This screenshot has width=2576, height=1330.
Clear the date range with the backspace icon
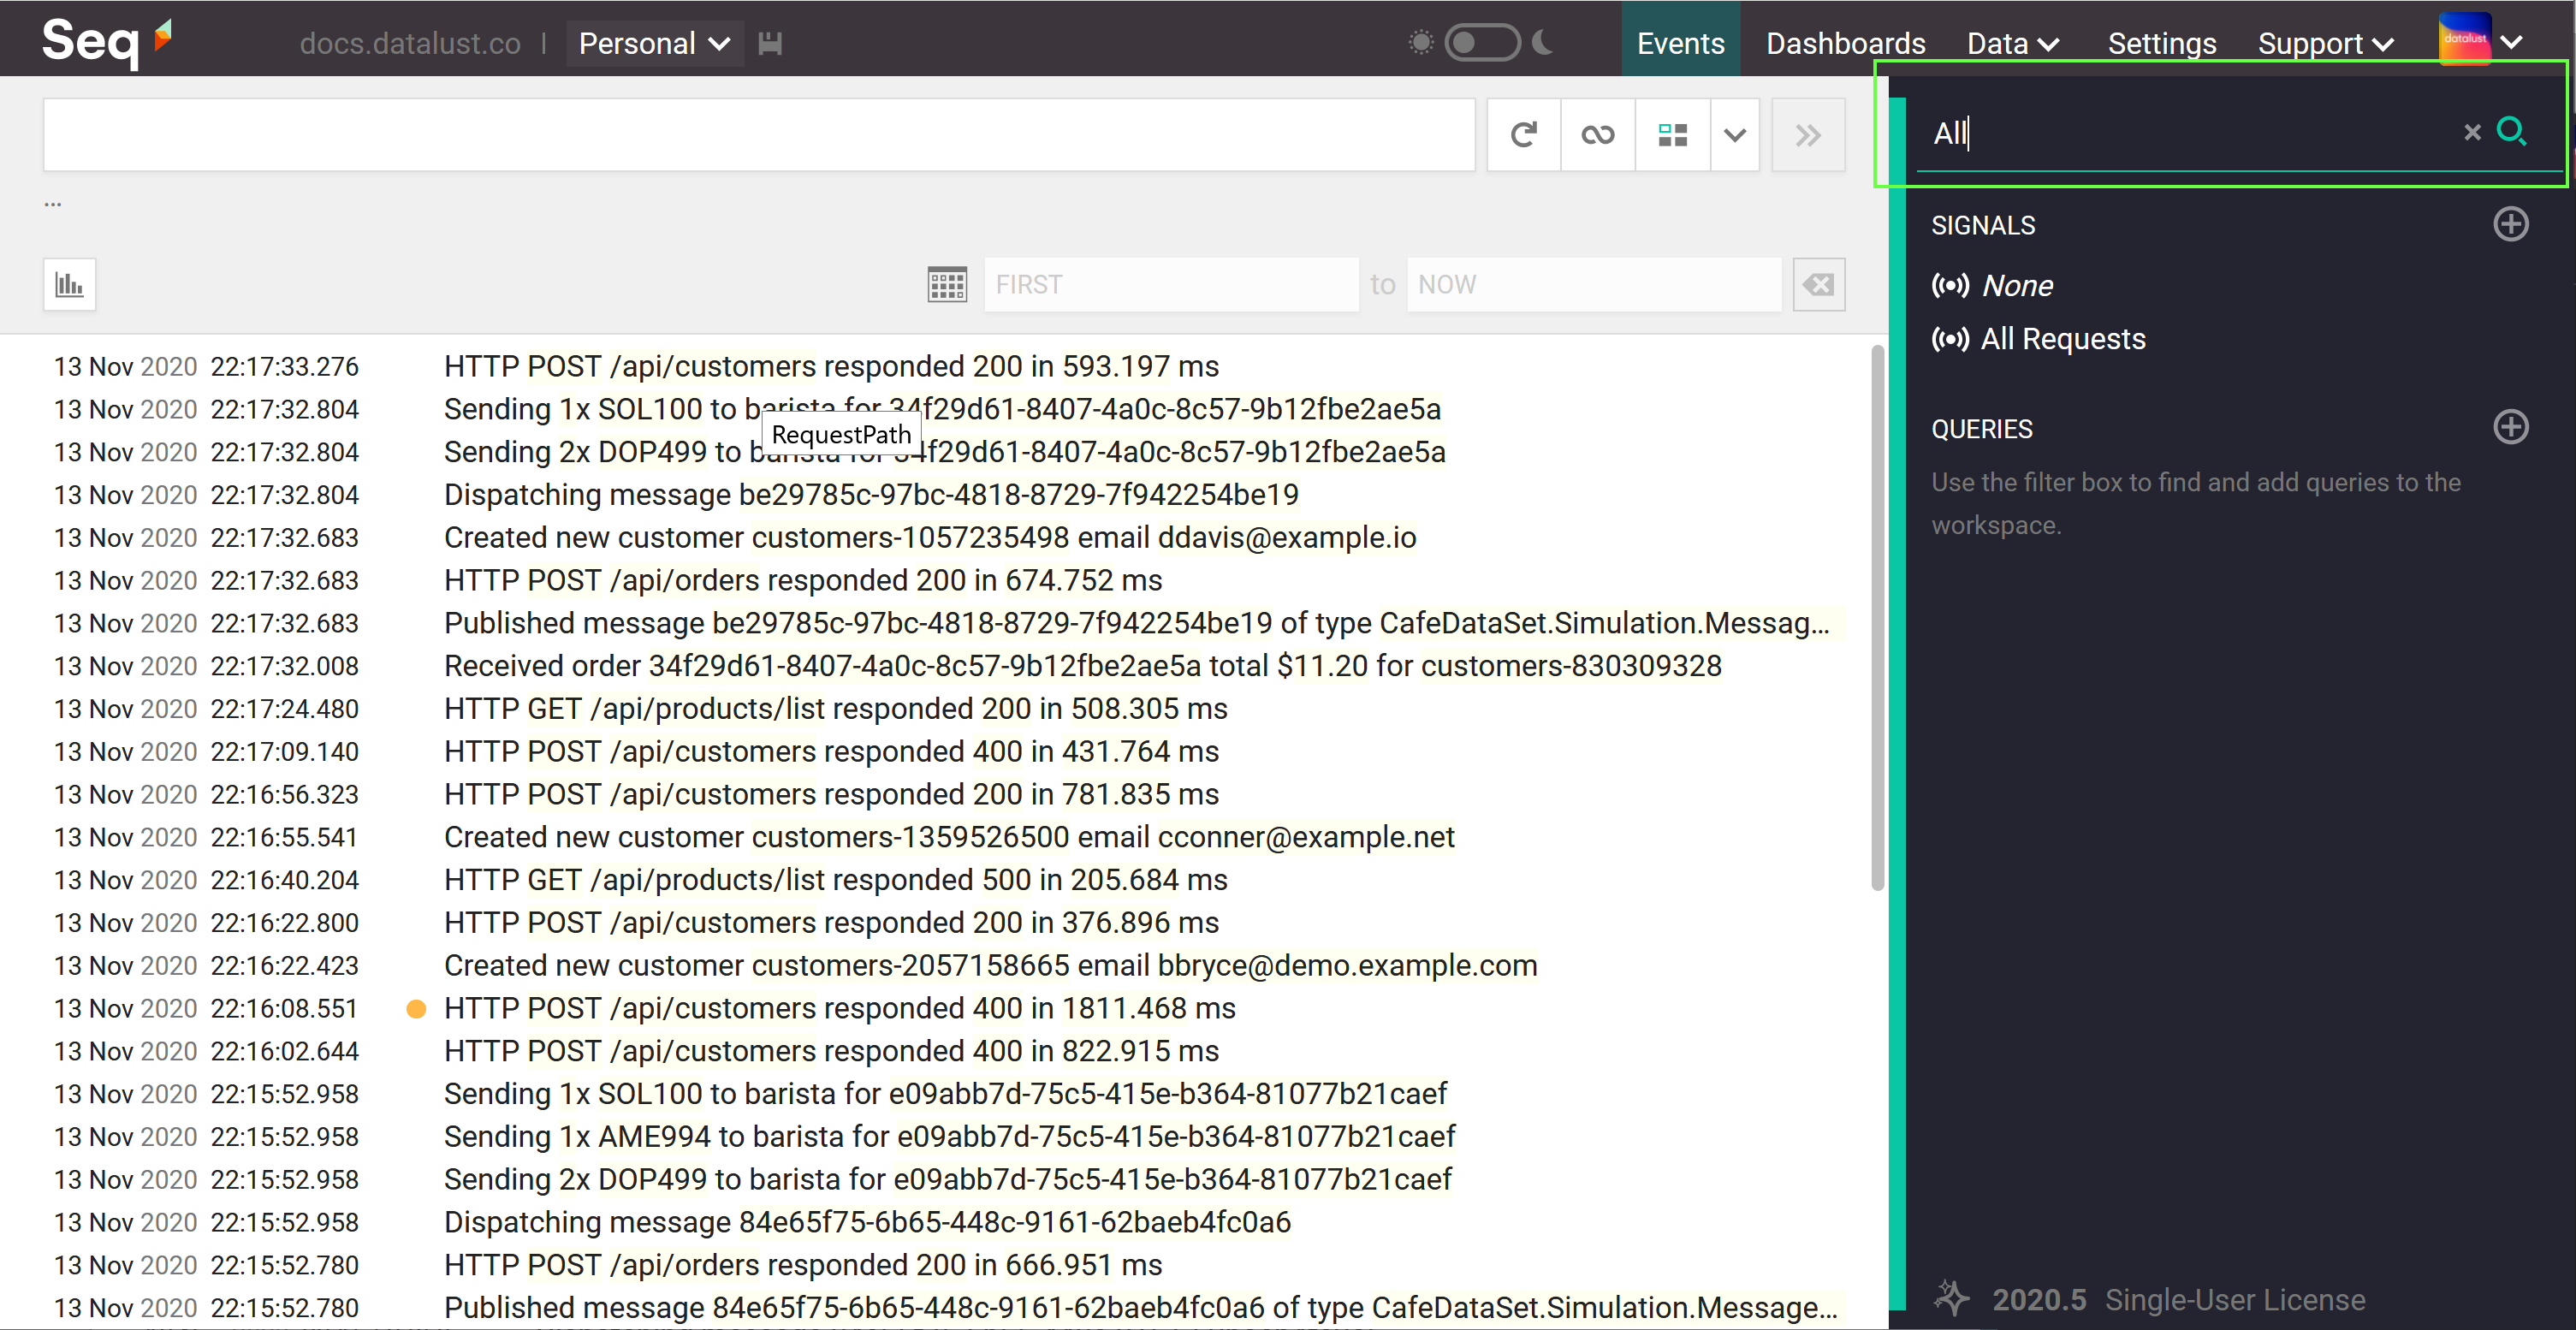coord(1818,285)
